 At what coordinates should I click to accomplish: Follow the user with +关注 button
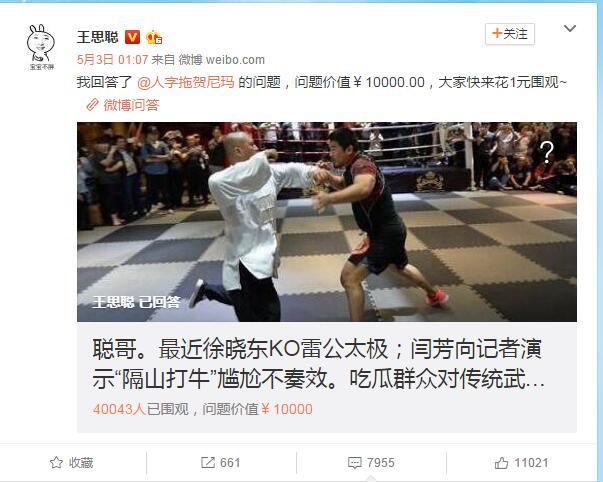(510, 34)
